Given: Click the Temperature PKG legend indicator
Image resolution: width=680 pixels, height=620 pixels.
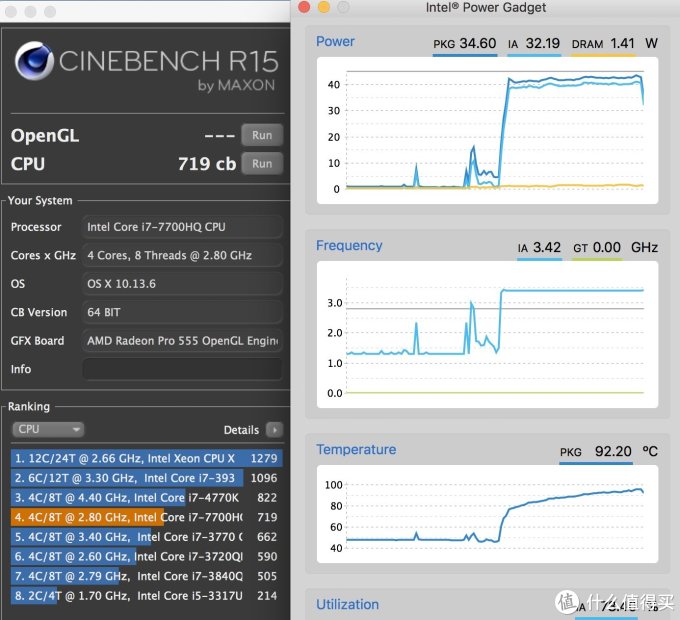Looking at the screenshot, I should click(599, 462).
